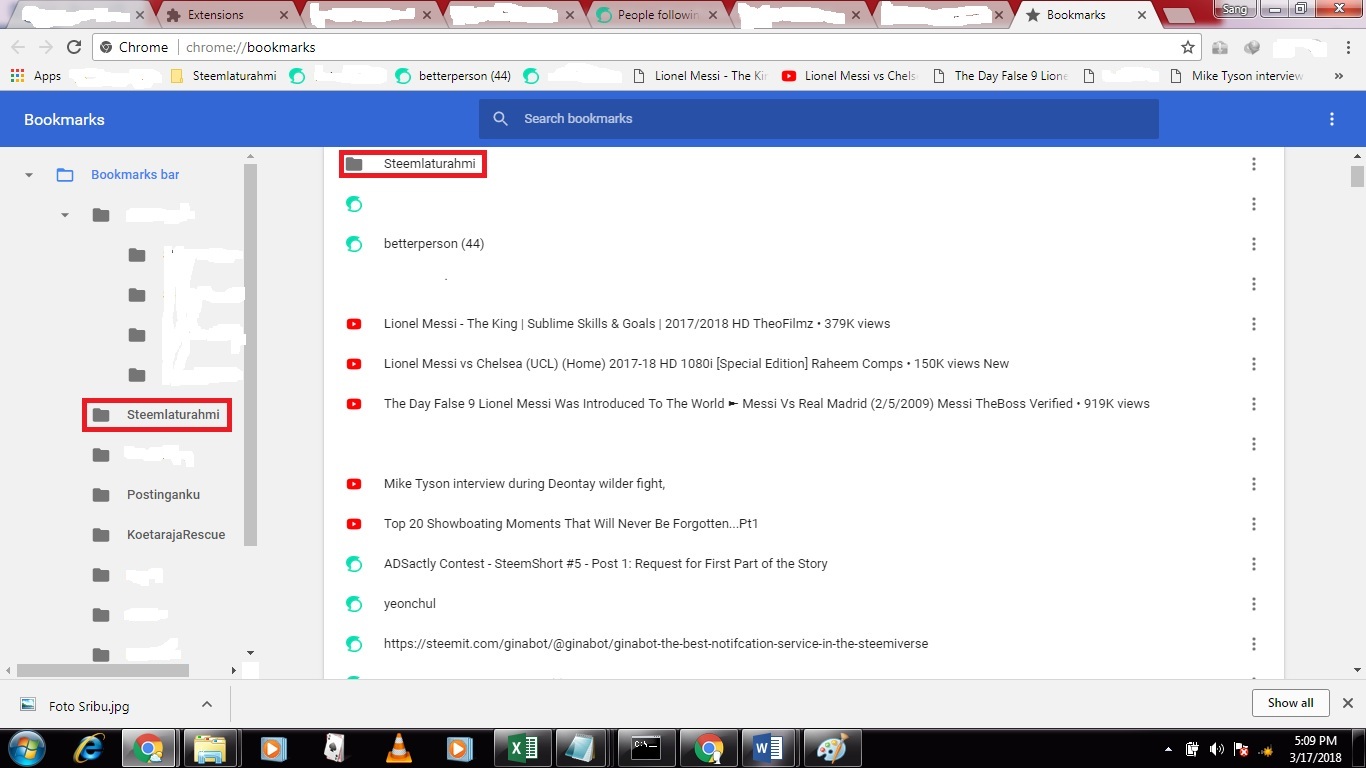Image resolution: width=1366 pixels, height=768 pixels.
Task: Click the YouTube icon next to Lionel Messi - The King
Action: tap(353, 324)
